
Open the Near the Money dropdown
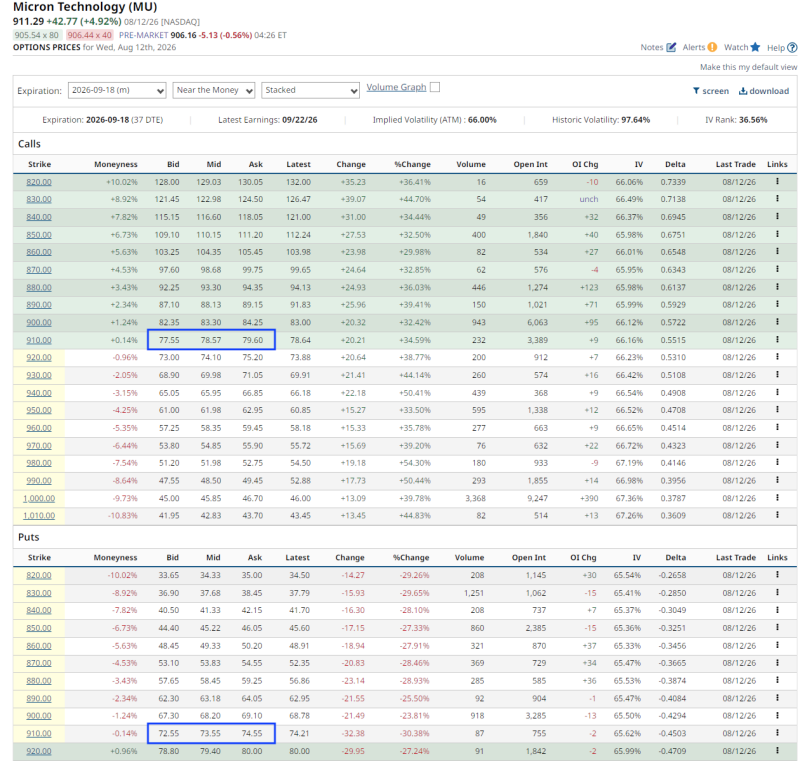(214, 90)
